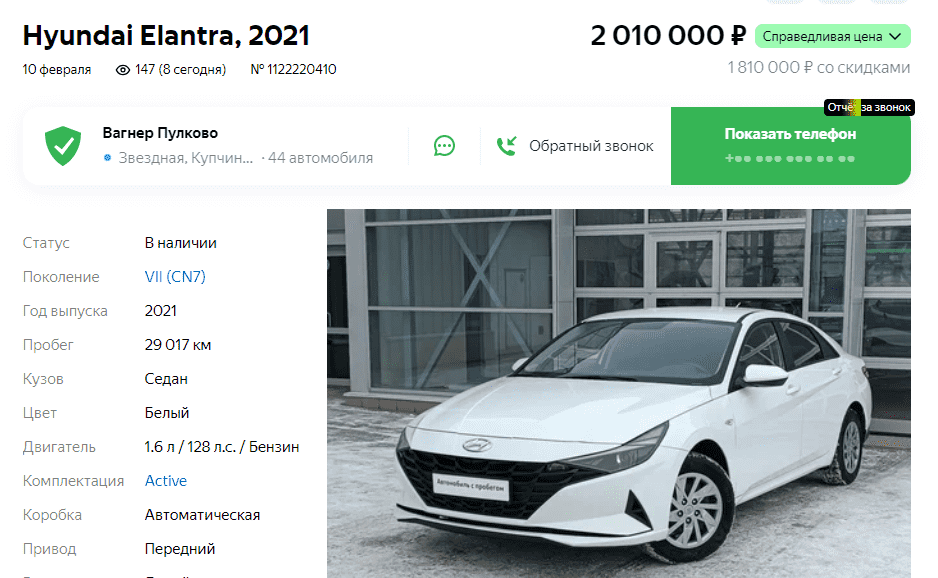Click the green verified dealer shield

click(63, 146)
